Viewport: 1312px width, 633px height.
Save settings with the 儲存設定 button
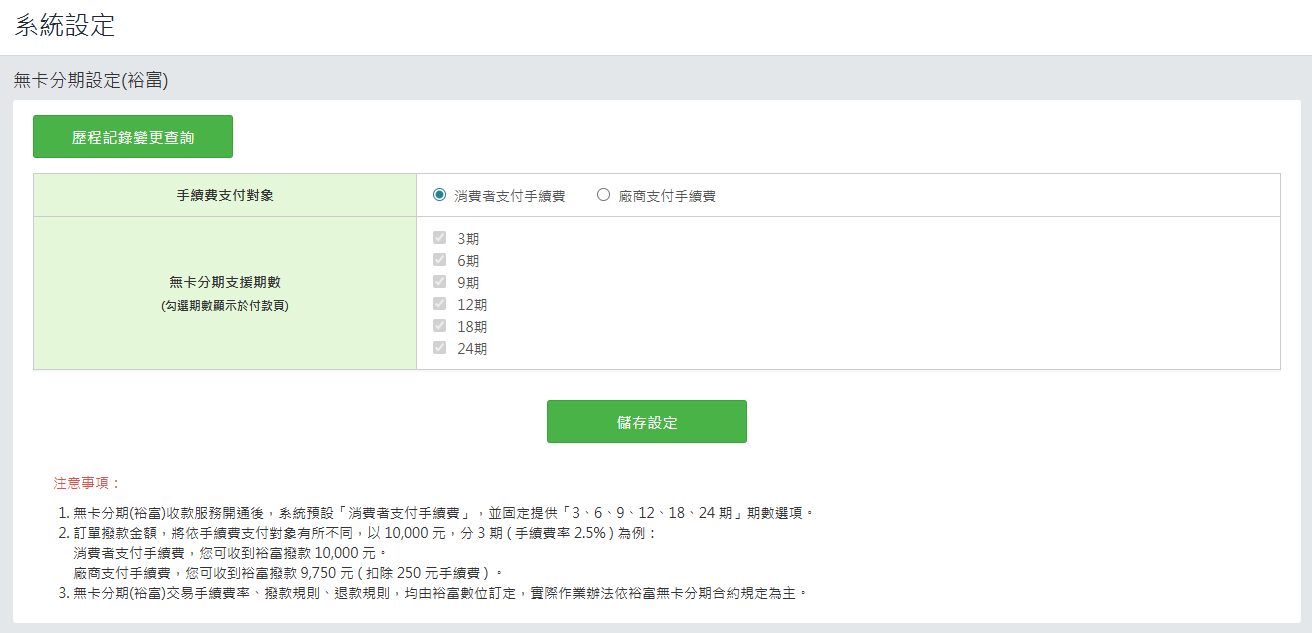pos(646,422)
